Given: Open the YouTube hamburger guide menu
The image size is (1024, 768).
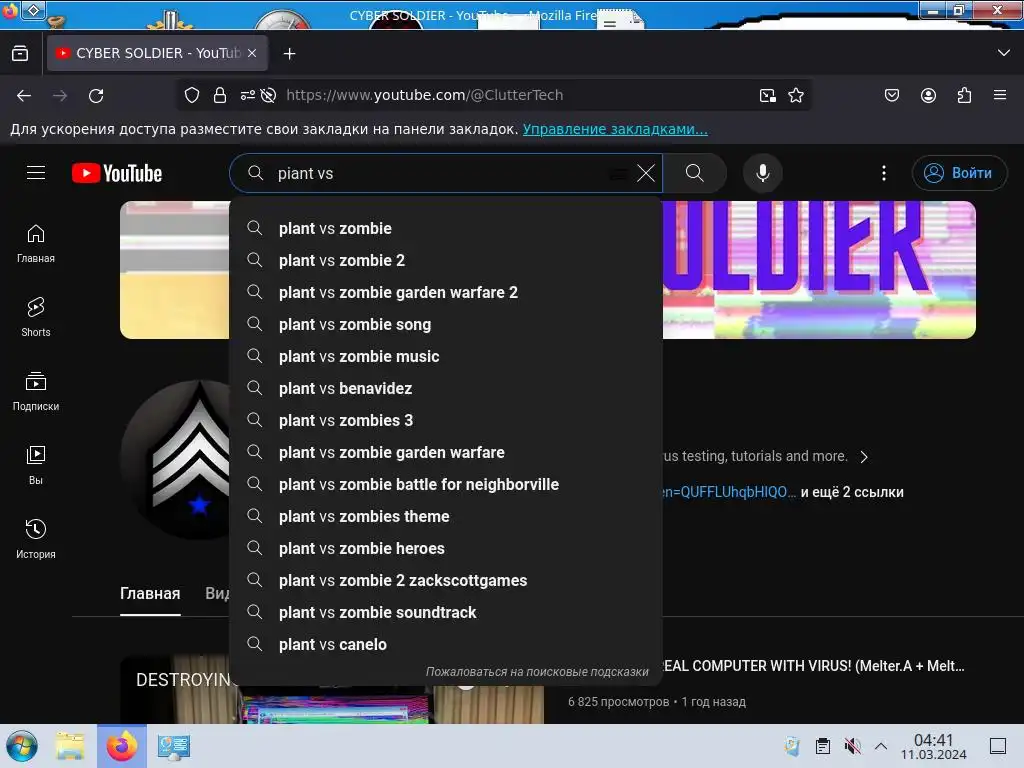Looking at the screenshot, I should pyautogui.click(x=36, y=172).
